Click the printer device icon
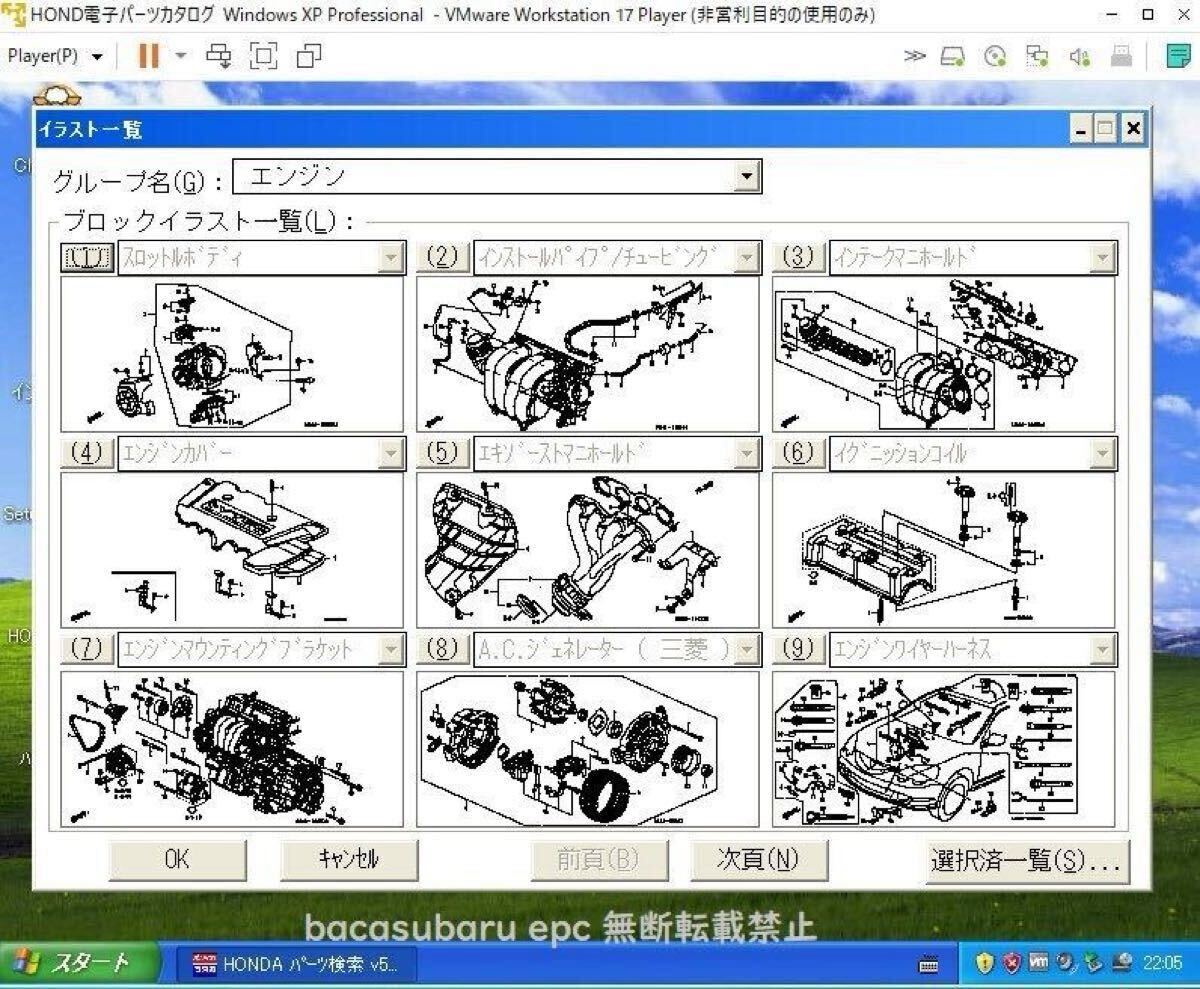Image resolution: width=1200 pixels, height=989 pixels. pyautogui.click(x=1122, y=57)
